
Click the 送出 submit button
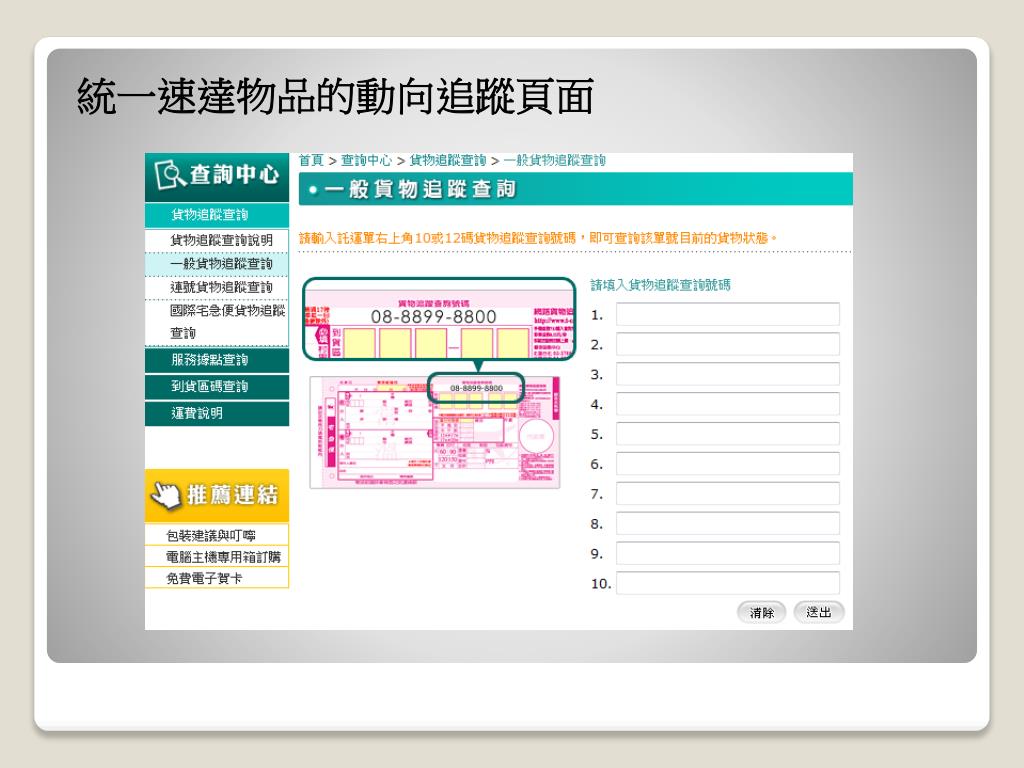click(818, 613)
